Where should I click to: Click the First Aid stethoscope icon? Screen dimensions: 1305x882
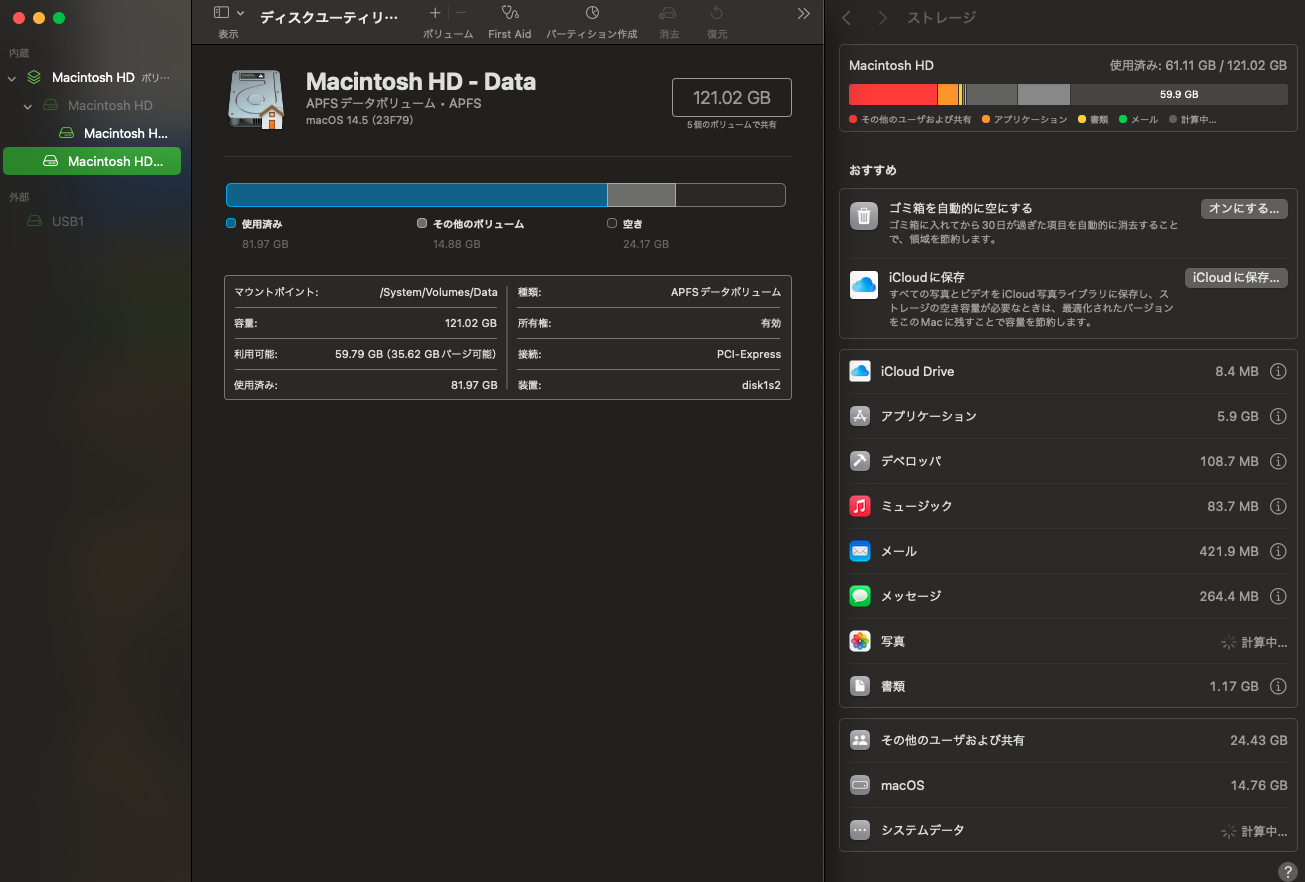(510, 14)
